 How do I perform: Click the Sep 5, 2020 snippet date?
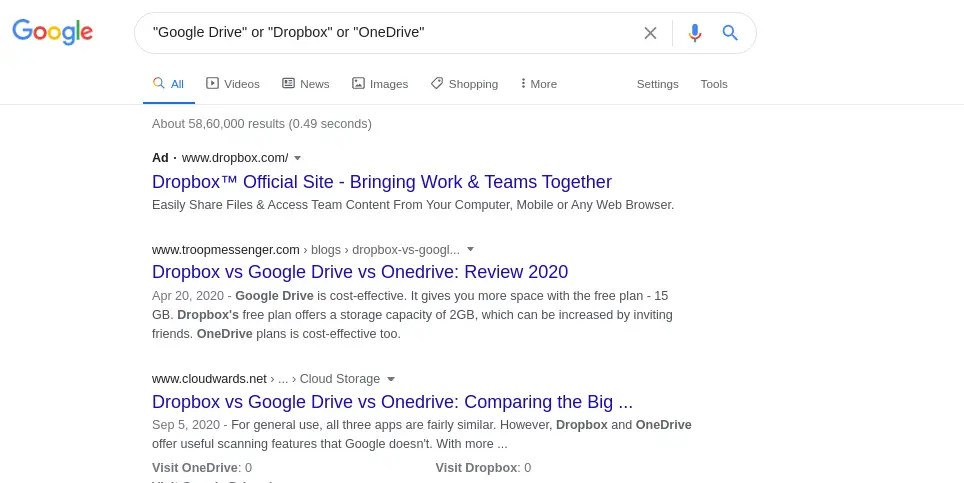pos(186,425)
